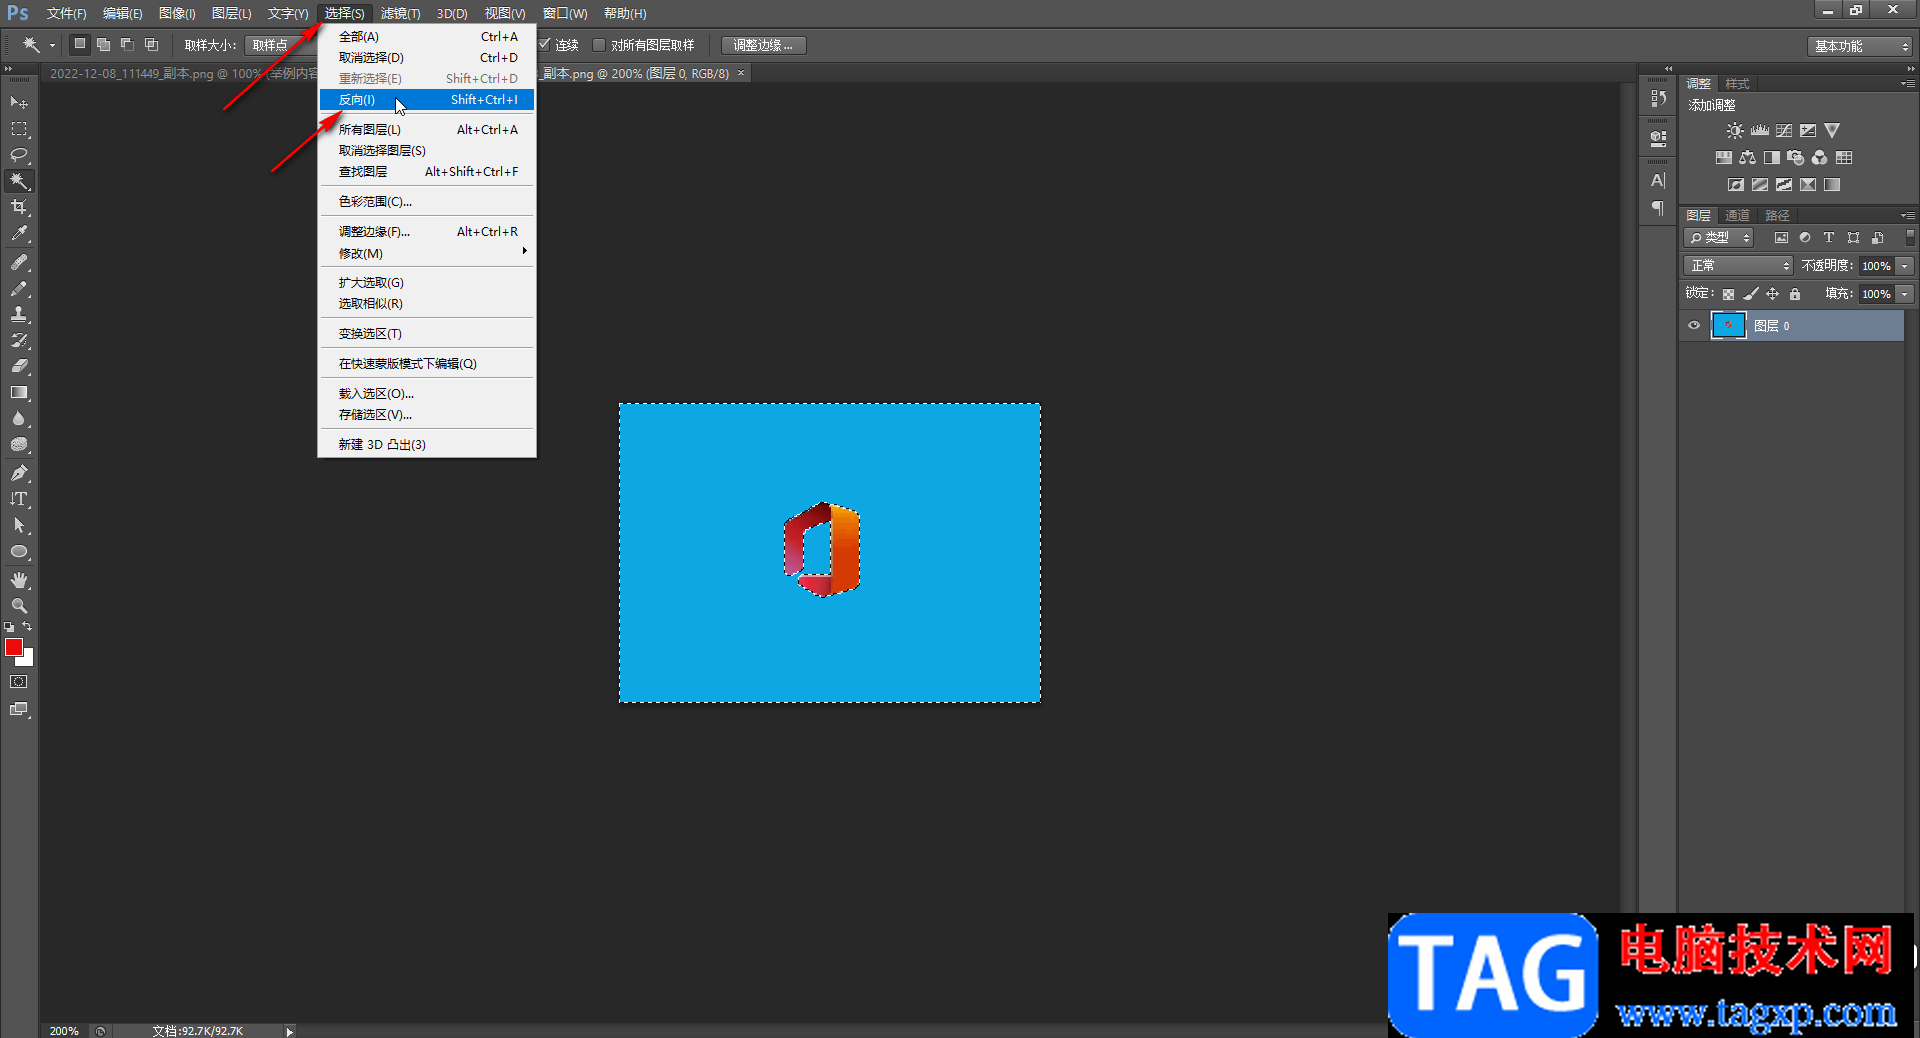Click the 调整边缘... button
The height and width of the screenshot is (1038, 1920).
pyautogui.click(x=763, y=45)
